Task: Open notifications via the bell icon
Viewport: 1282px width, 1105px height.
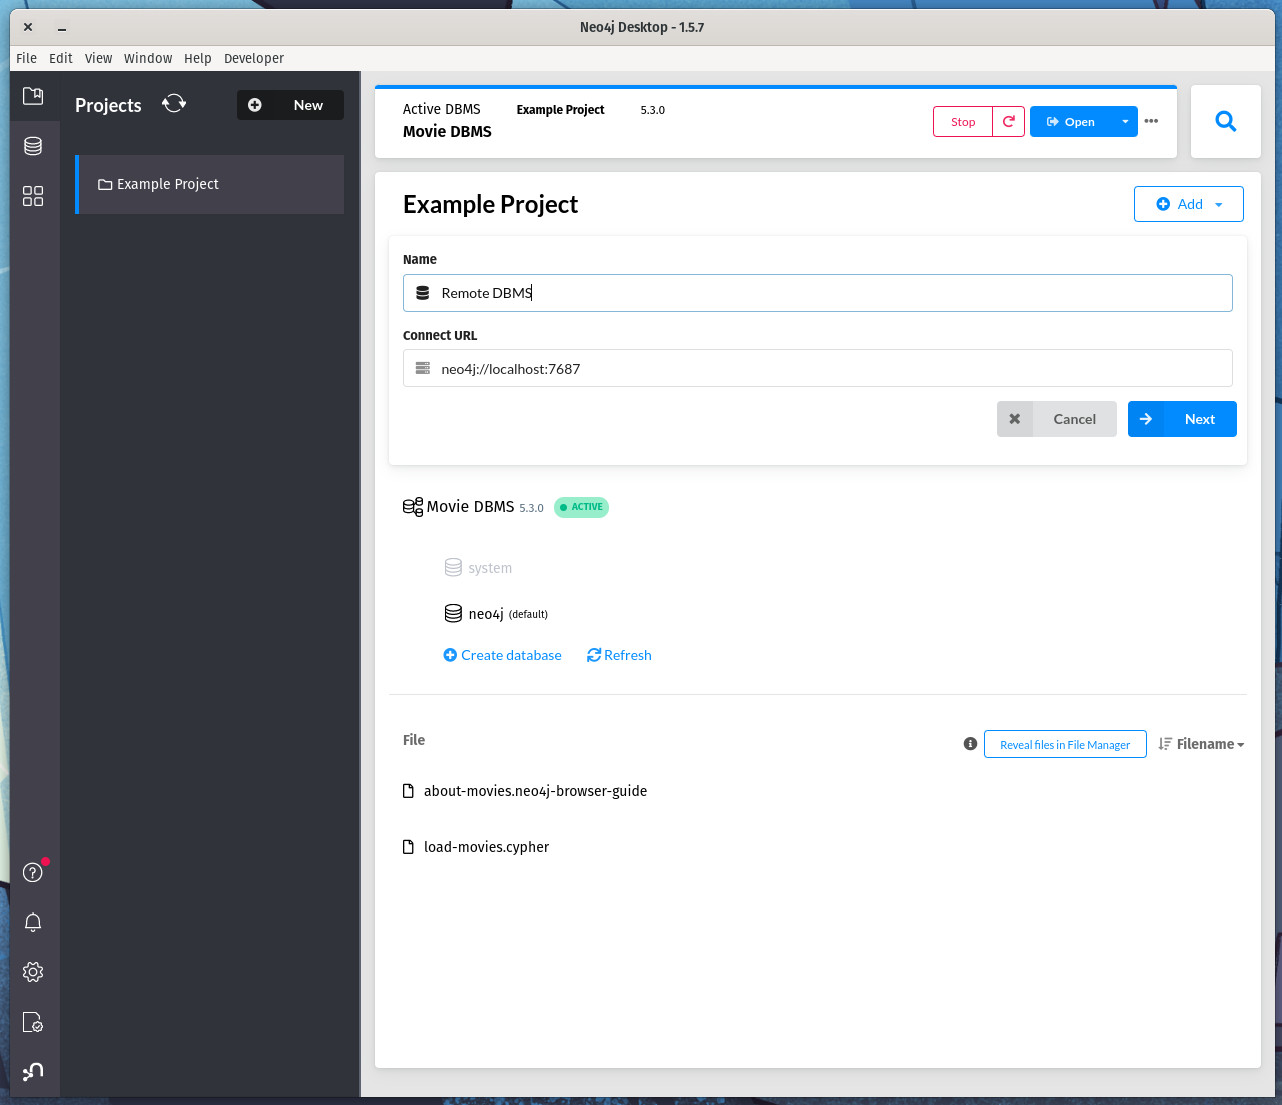Action: click(33, 922)
